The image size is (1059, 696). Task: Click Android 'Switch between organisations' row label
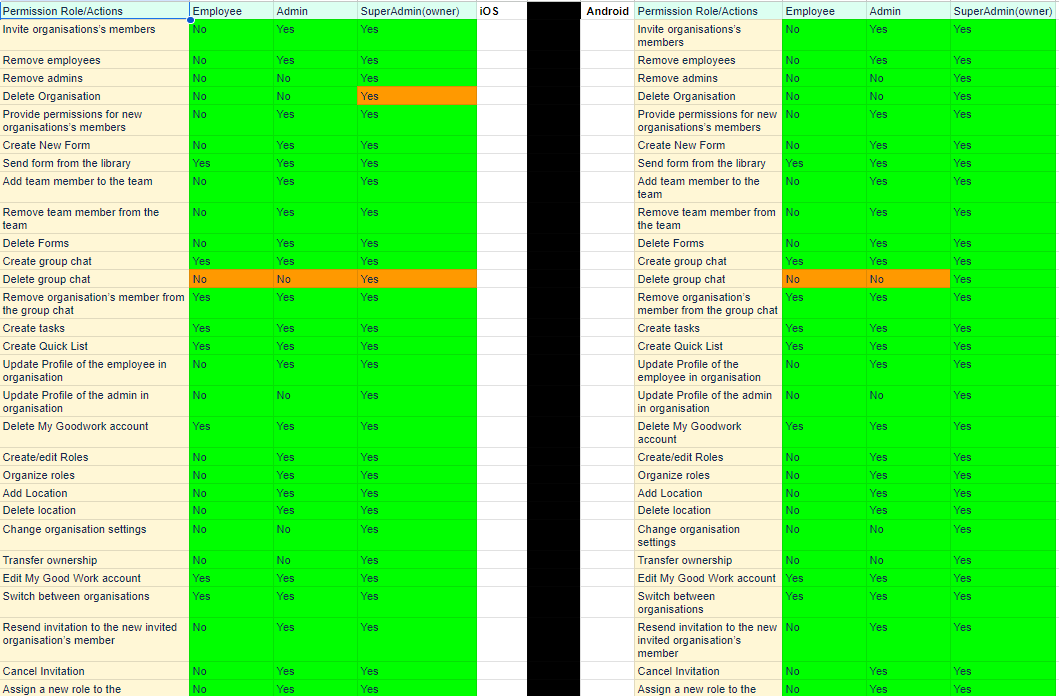click(x=708, y=602)
